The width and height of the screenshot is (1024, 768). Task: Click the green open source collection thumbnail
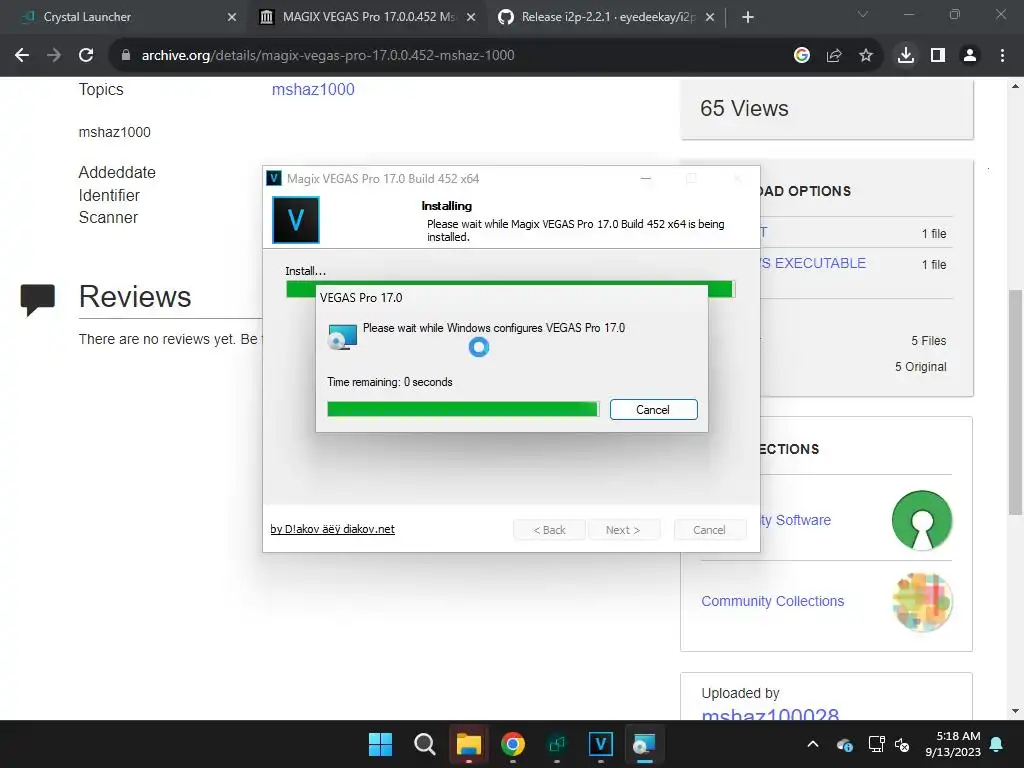pyautogui.click(x=922, y=520)
